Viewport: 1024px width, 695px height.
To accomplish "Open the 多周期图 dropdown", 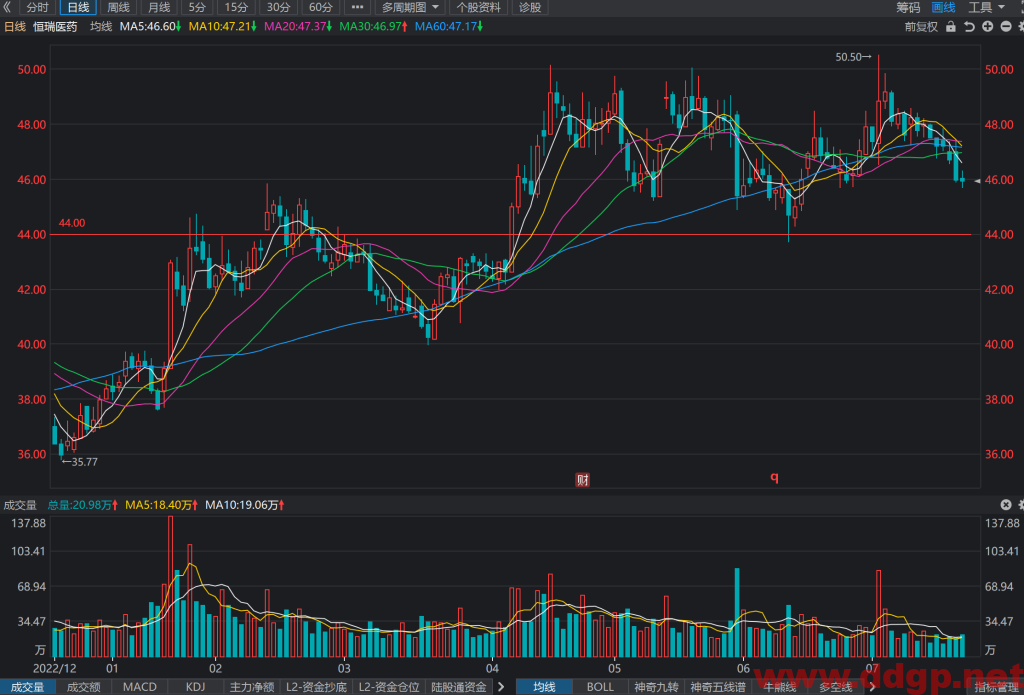I will pos(411,7).
